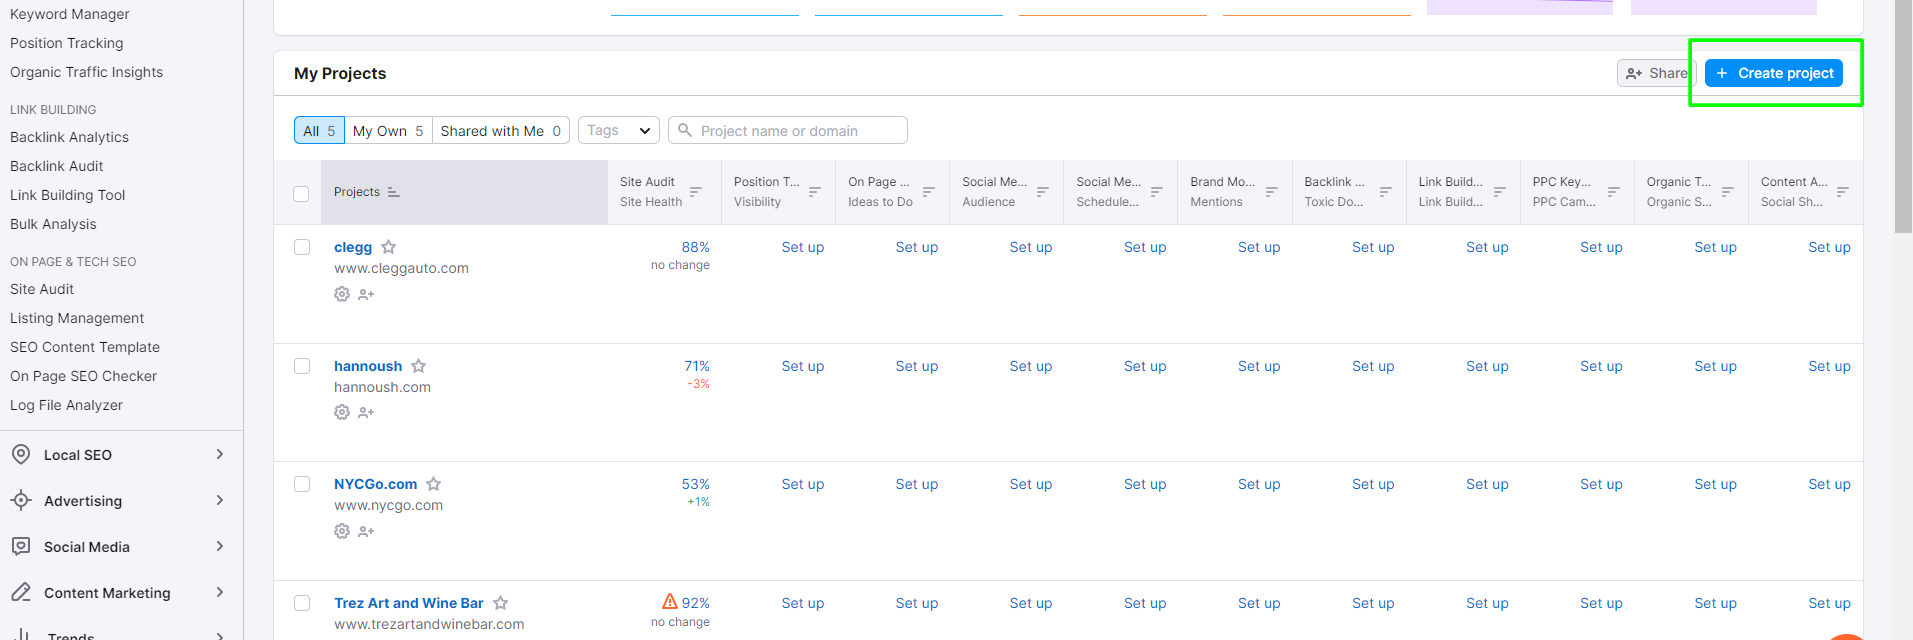1913x640 pixels.
Task: Sort by Social Media Audience column
Action: tap(1043, 192)
